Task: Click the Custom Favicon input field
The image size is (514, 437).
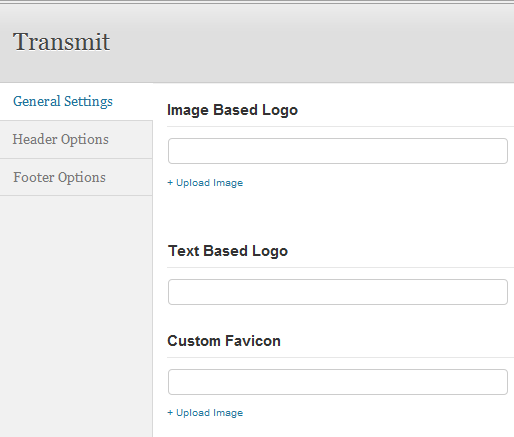Action: [x=338, y=382]
